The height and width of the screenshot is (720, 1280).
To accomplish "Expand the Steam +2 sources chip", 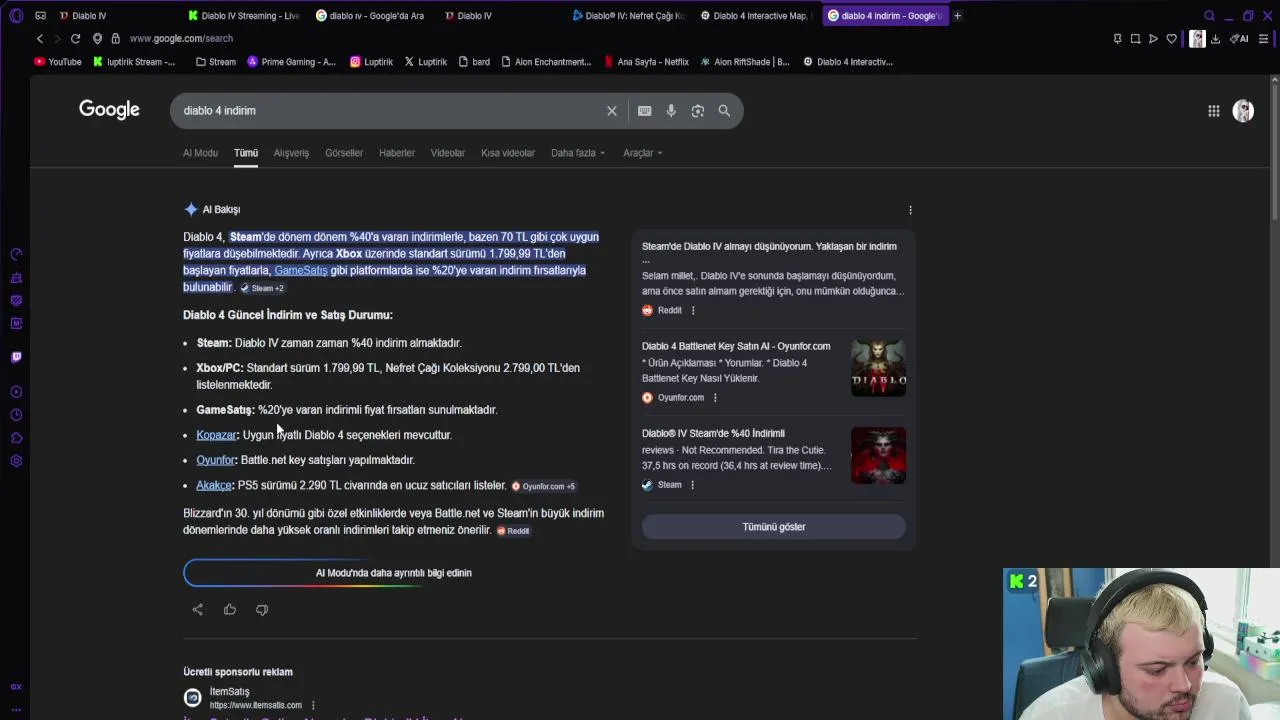I will point(262,288).
